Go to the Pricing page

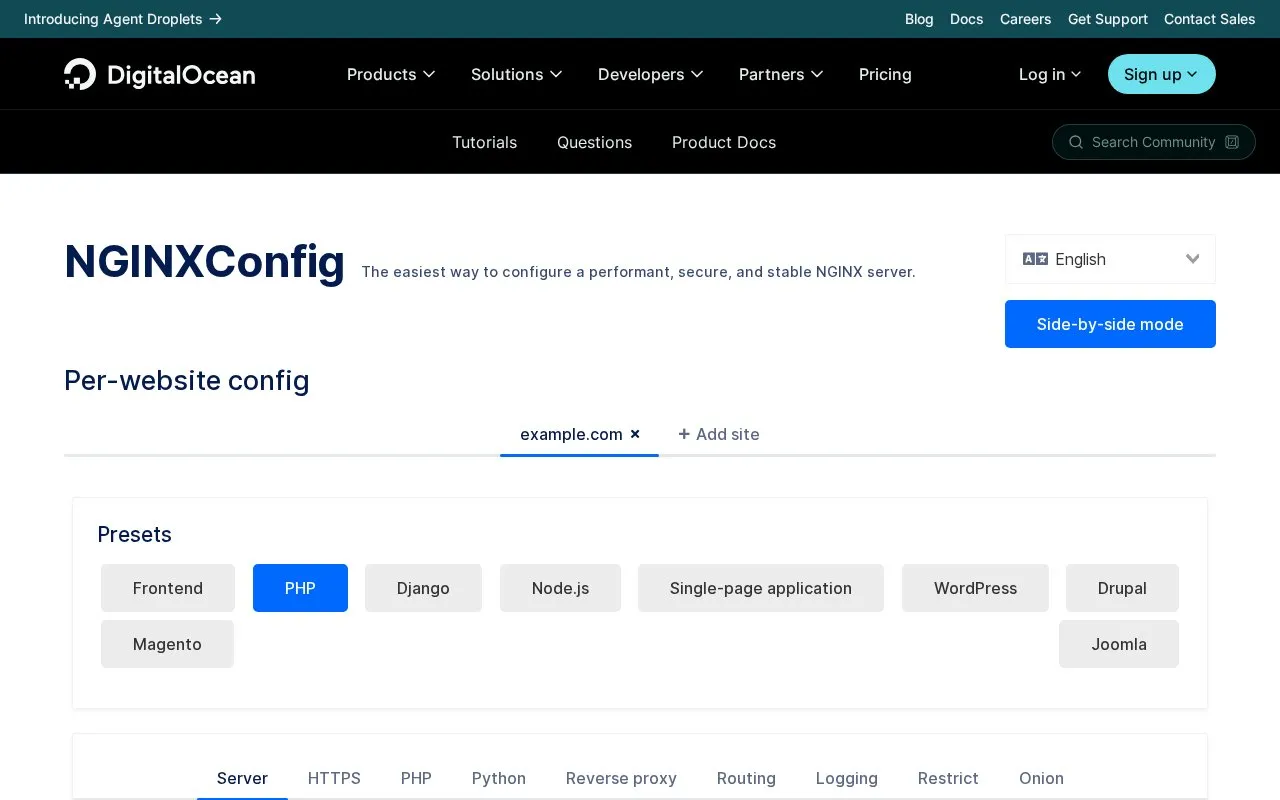885,74
